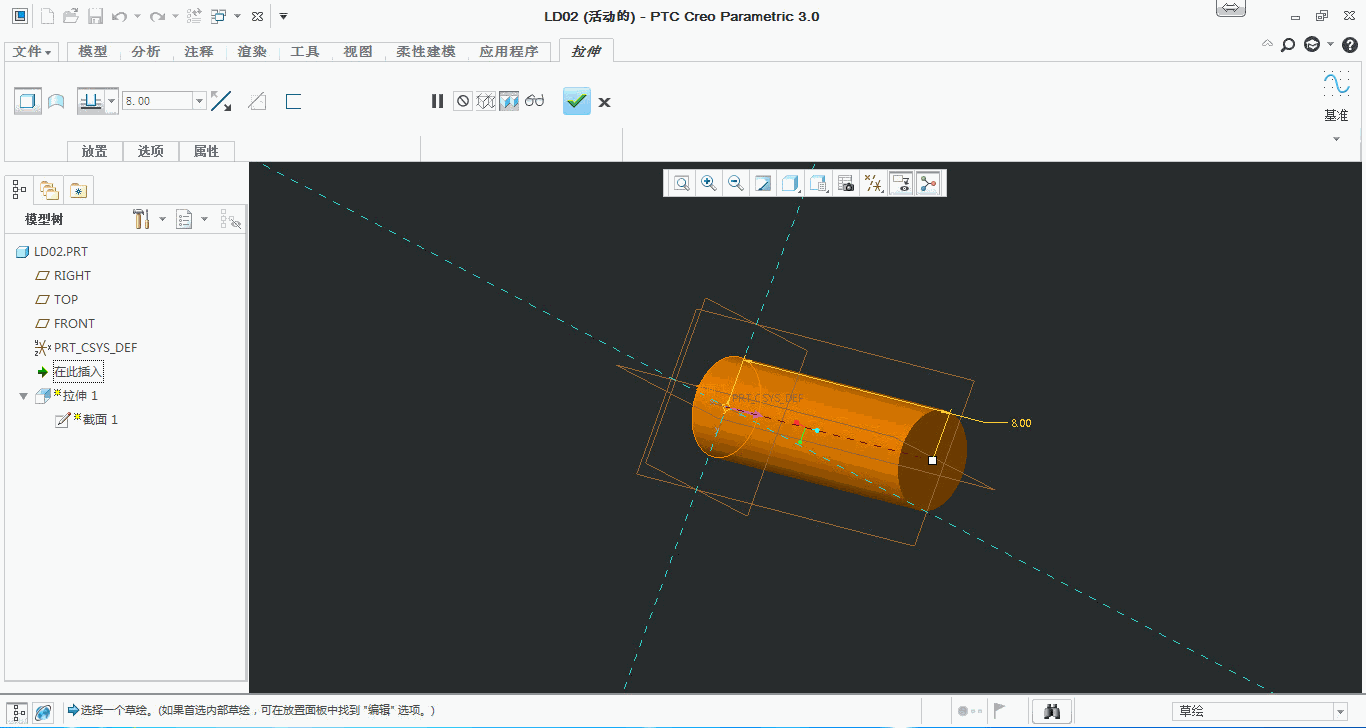The height and width of the screenshot is (728, 1366).
Task: Open the depth value dropdown list
Action: (x=199, y=101)
